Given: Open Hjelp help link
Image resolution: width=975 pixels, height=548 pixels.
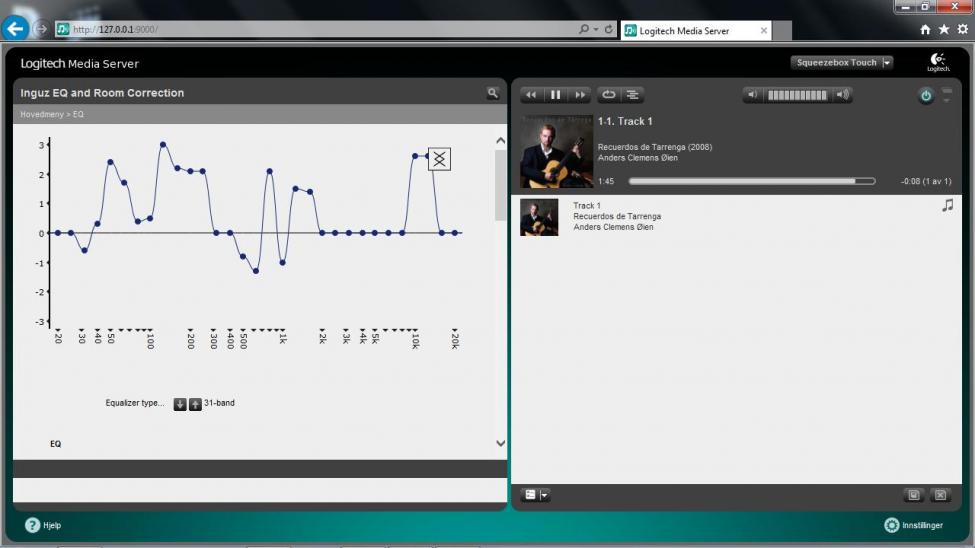Looking at the screenshot, I should tap(43, 526).
